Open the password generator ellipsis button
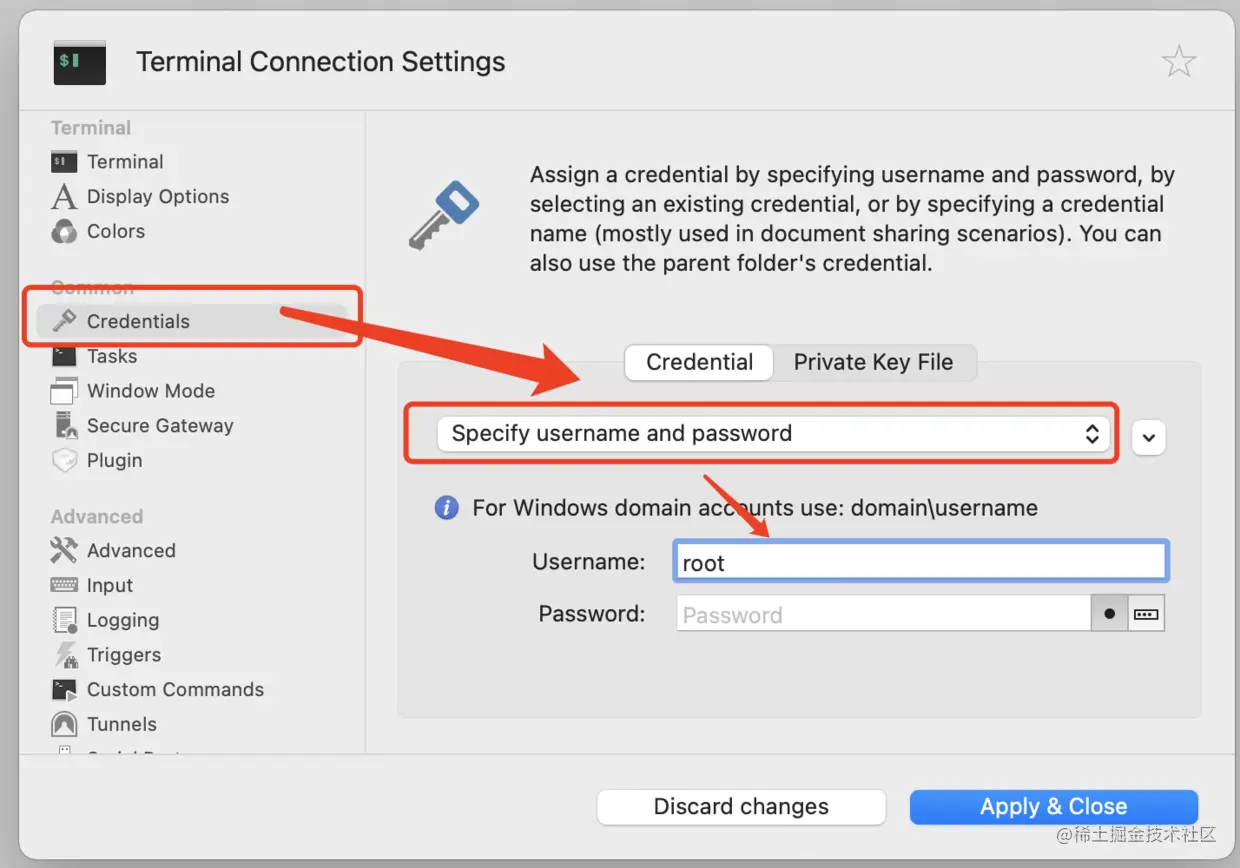1240x868 pixels. pyautogui.click(x=1146, y=614)
